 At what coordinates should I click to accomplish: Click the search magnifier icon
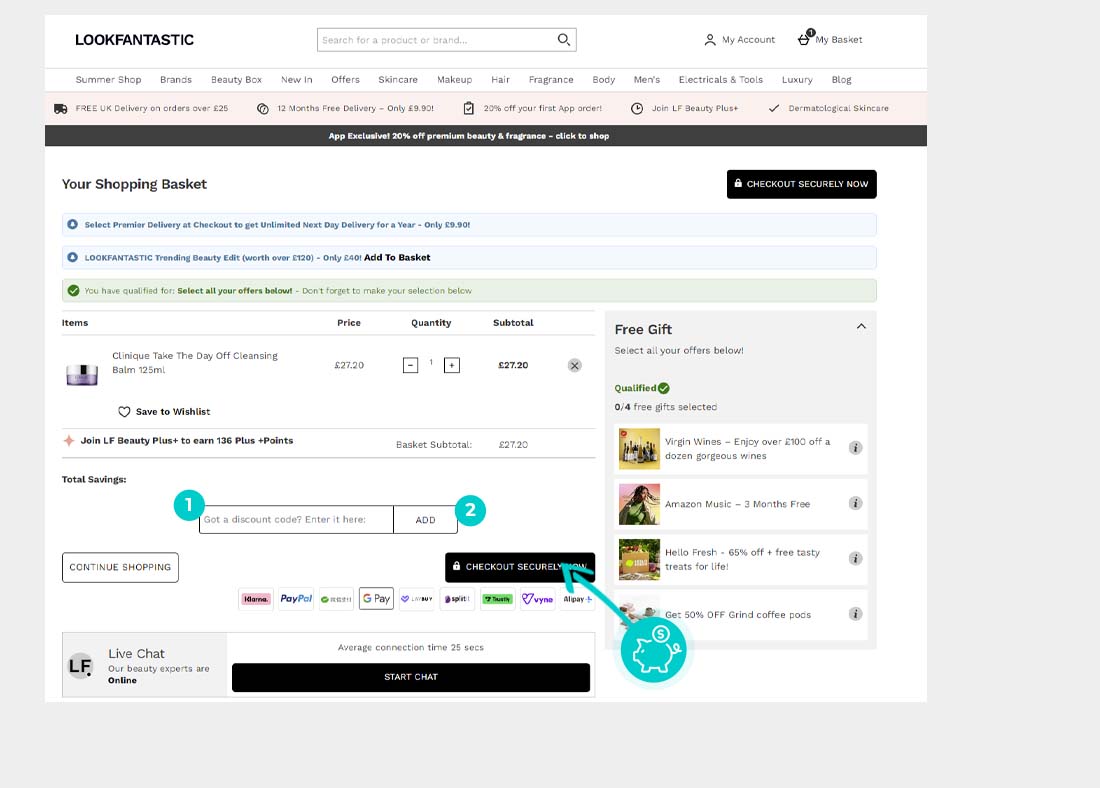563,39
